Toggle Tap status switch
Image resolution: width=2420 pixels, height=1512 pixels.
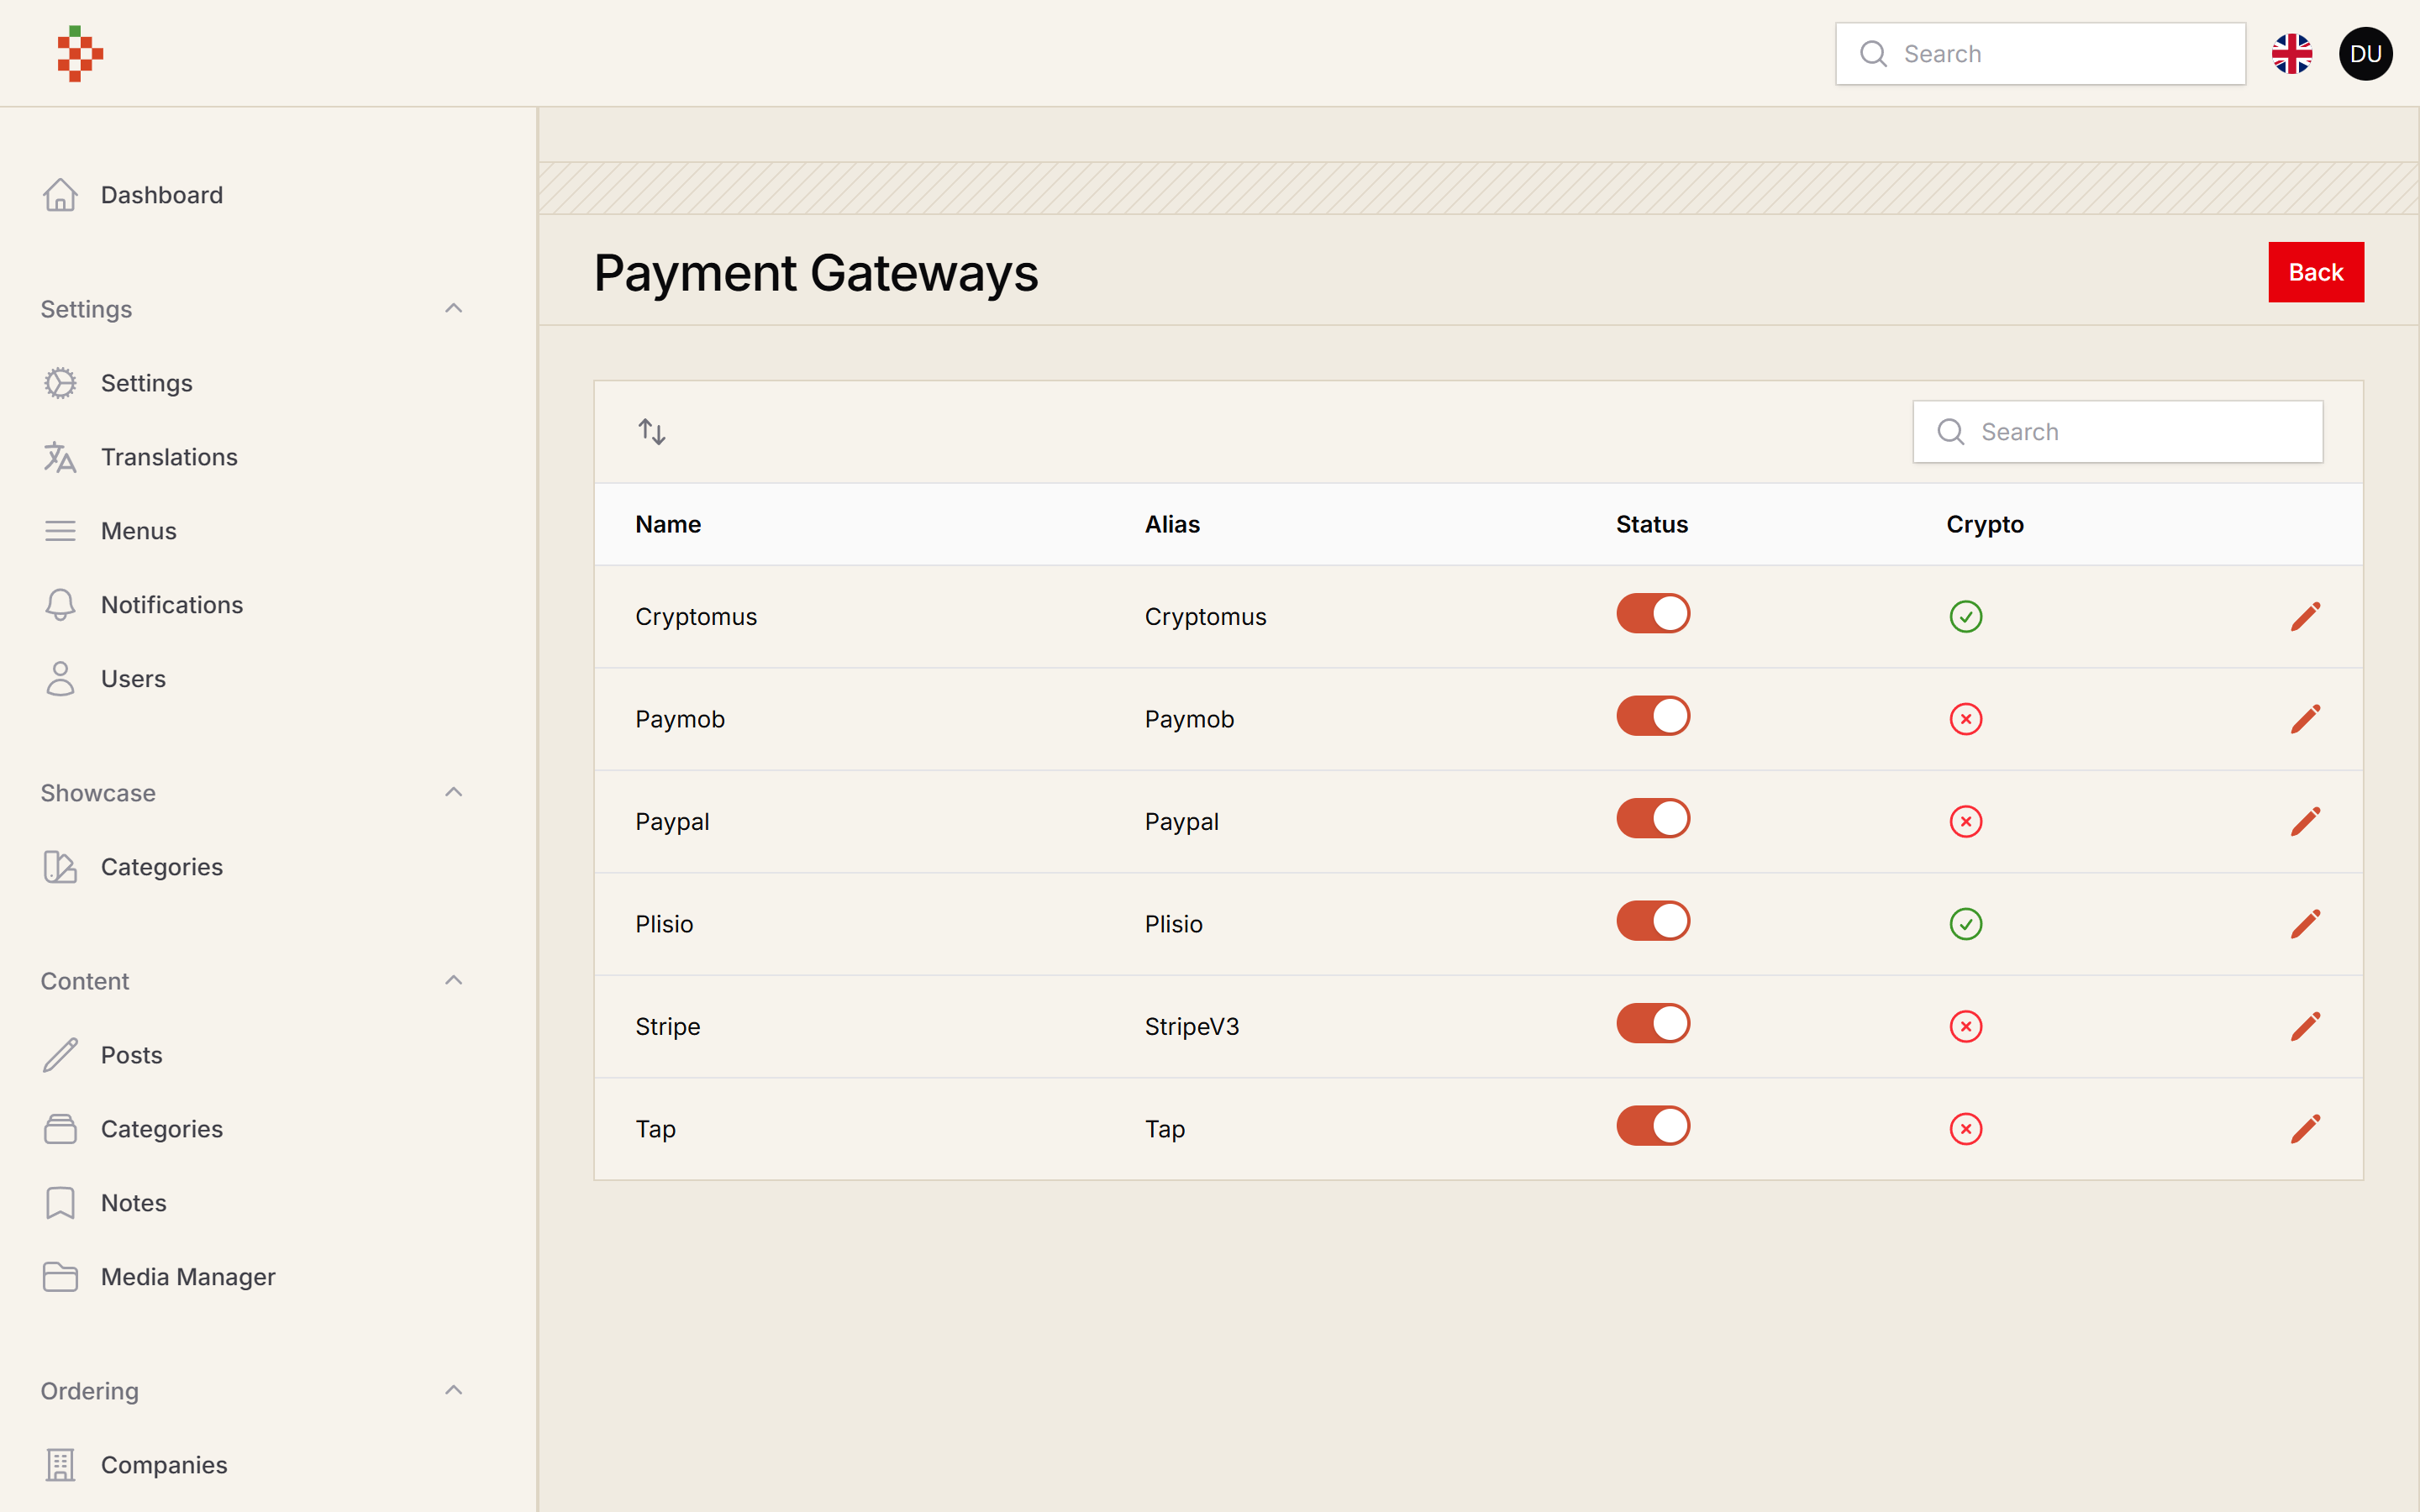point(1653,1126)
